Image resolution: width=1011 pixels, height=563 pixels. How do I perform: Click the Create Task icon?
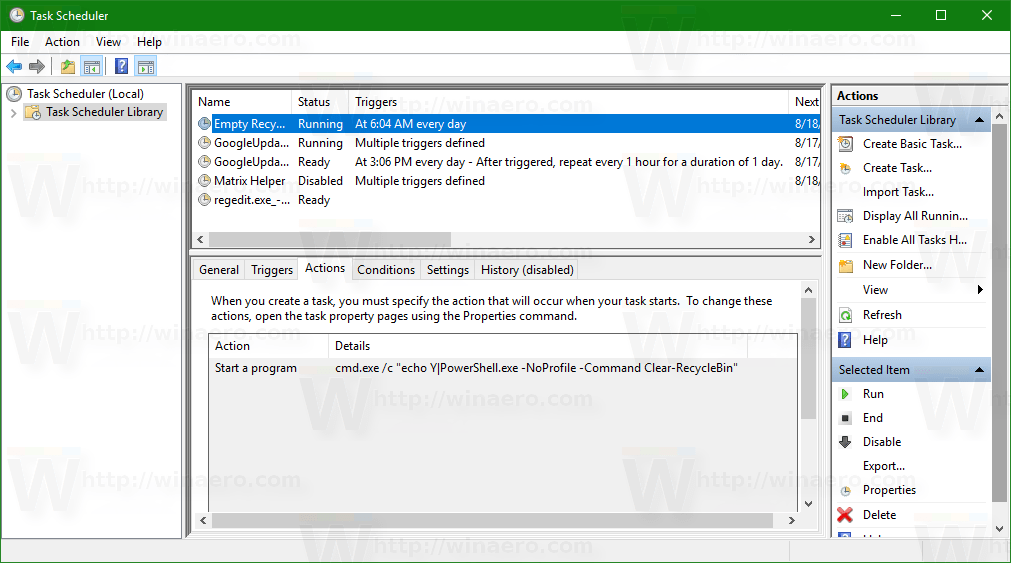(x=845, y=168)
